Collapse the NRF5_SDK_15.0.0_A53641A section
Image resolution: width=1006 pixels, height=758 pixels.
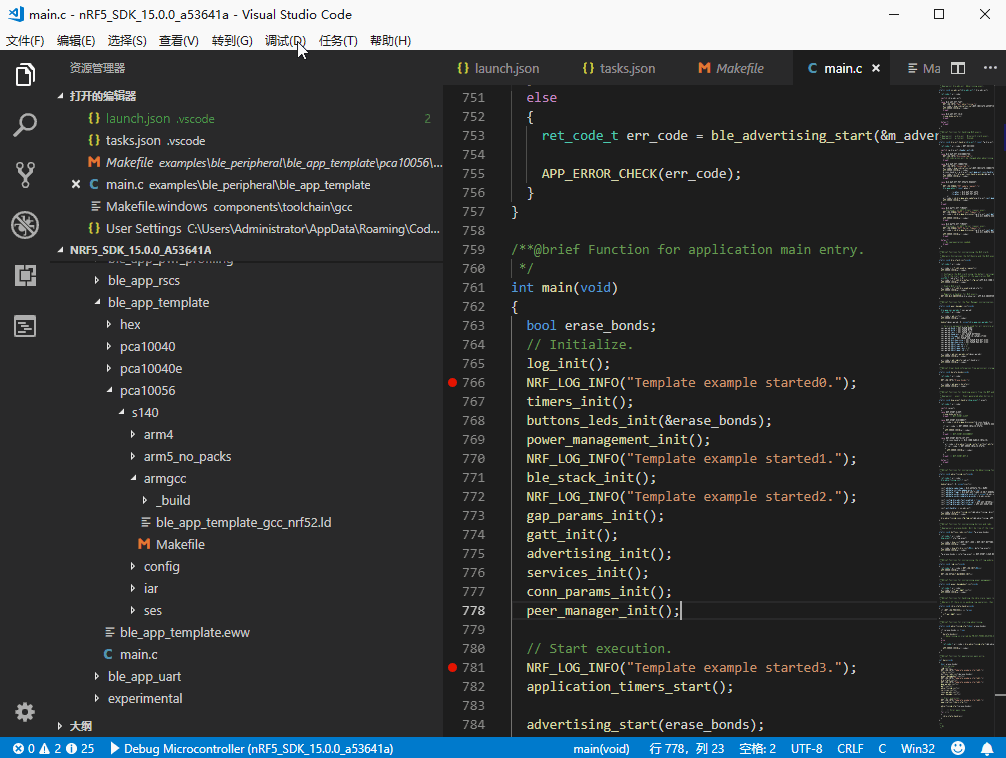coord(60,250)
